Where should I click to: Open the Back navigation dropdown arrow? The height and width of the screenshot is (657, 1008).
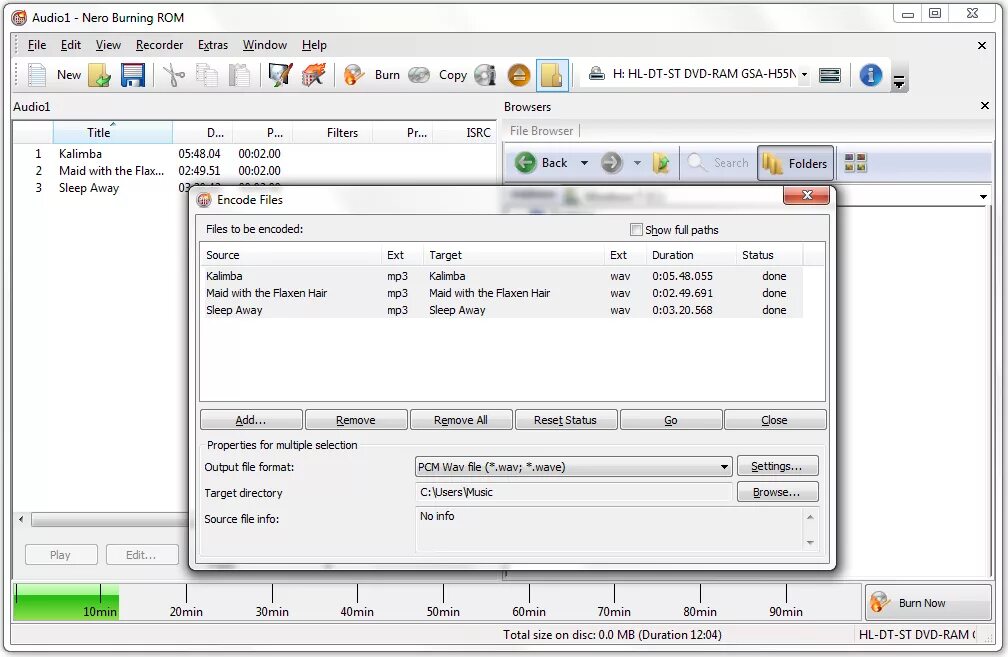coord(584,162)
